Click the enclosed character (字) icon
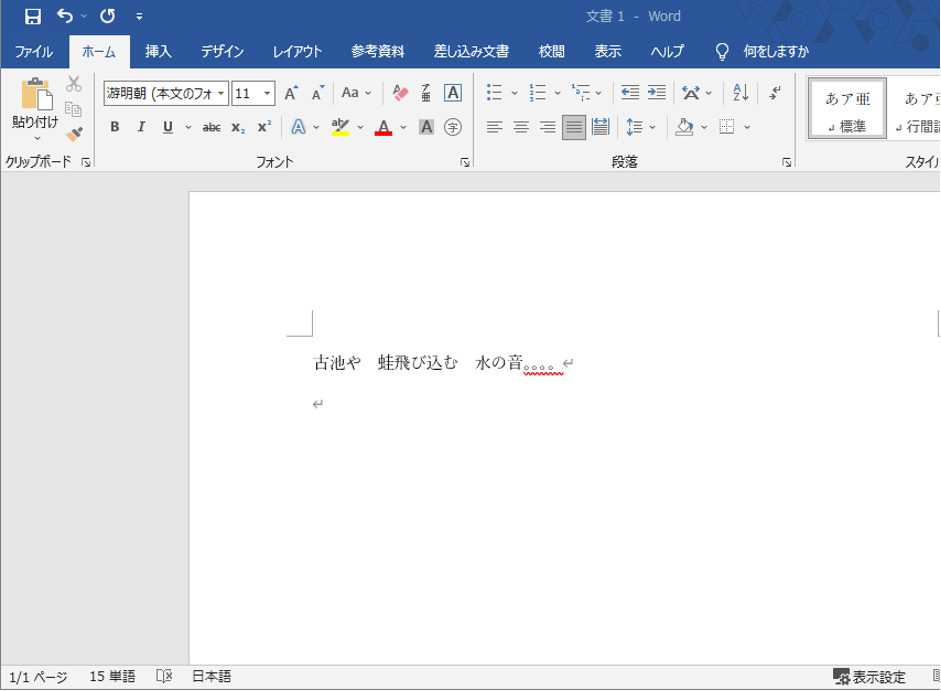The image size is (941, 691). click(453, 127)
